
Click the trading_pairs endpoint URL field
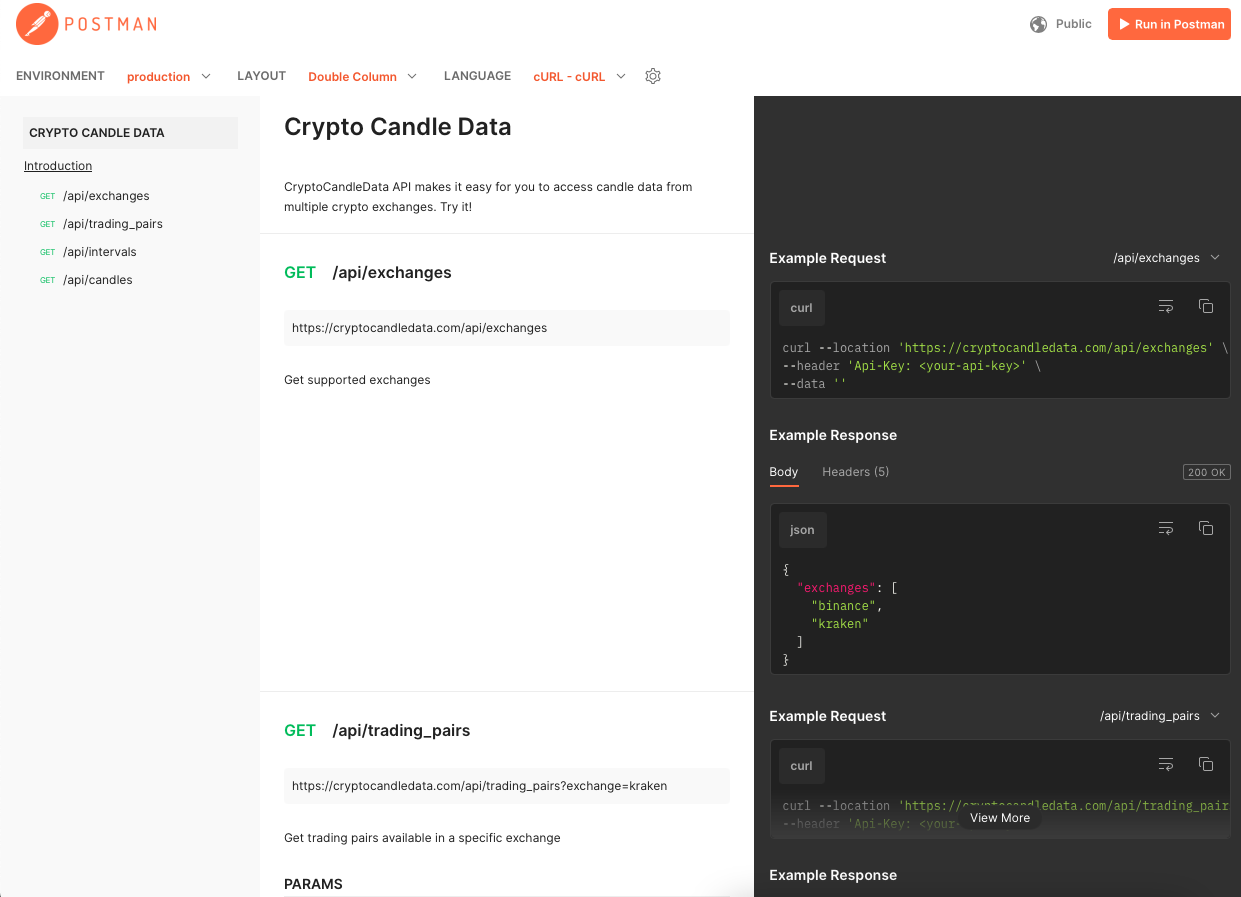507,786
